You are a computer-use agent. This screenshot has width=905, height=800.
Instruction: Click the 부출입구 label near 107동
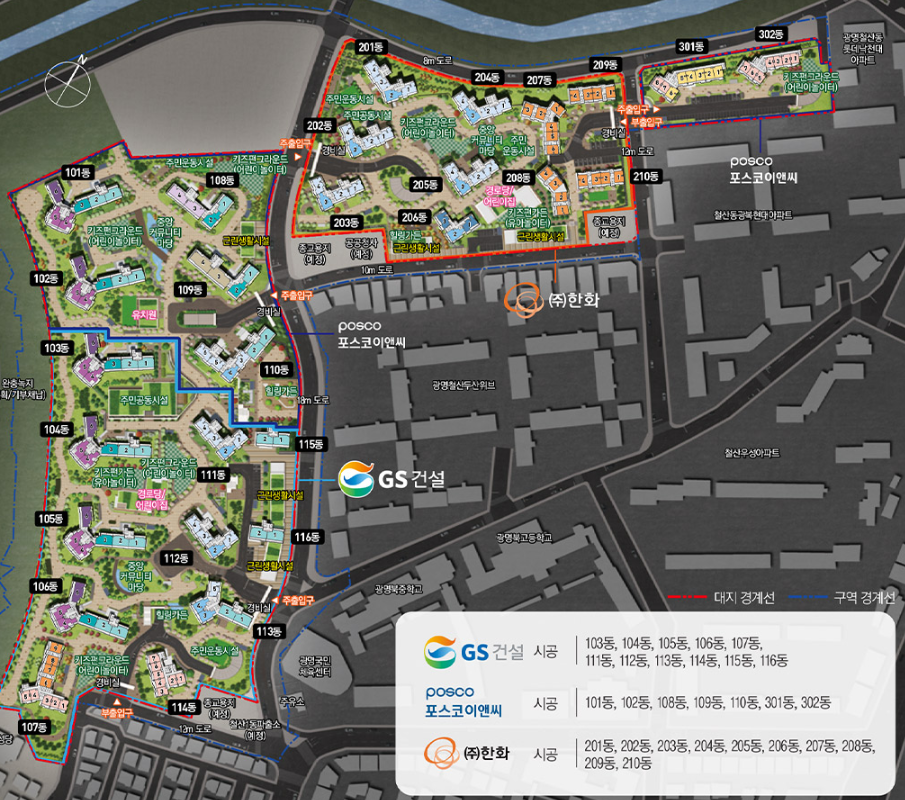pyautogui.click(x=117, y=713)
